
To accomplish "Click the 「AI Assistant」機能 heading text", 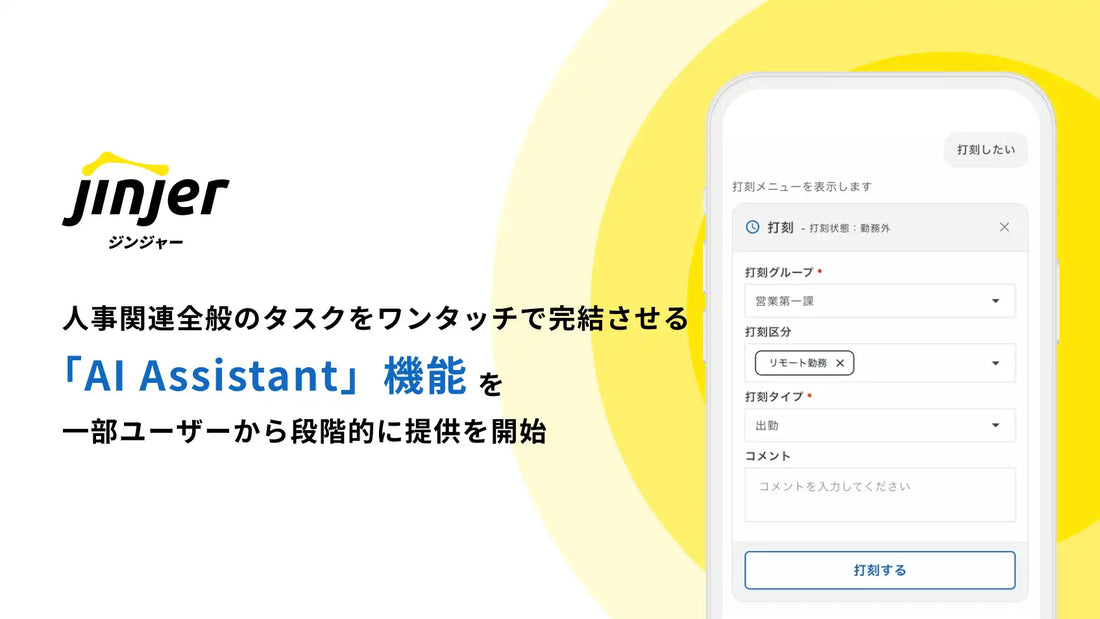I will [264, 375].
